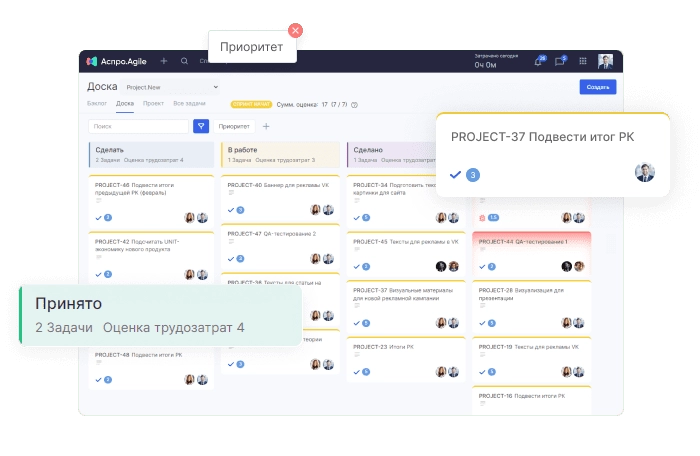Add a filter with the plus button
Viewport: 700px width, 456px height.
(266, 126)
